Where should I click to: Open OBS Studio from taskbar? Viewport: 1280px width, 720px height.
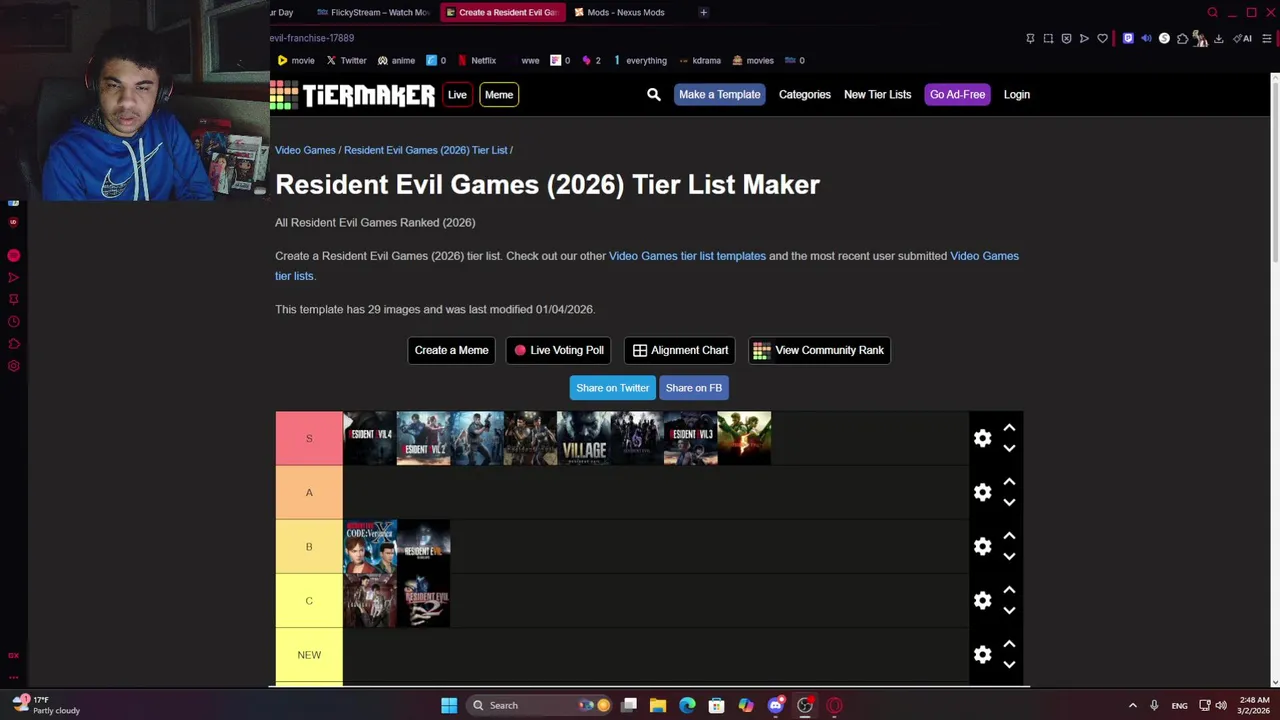pyautogui.click(x=805, y=705)
